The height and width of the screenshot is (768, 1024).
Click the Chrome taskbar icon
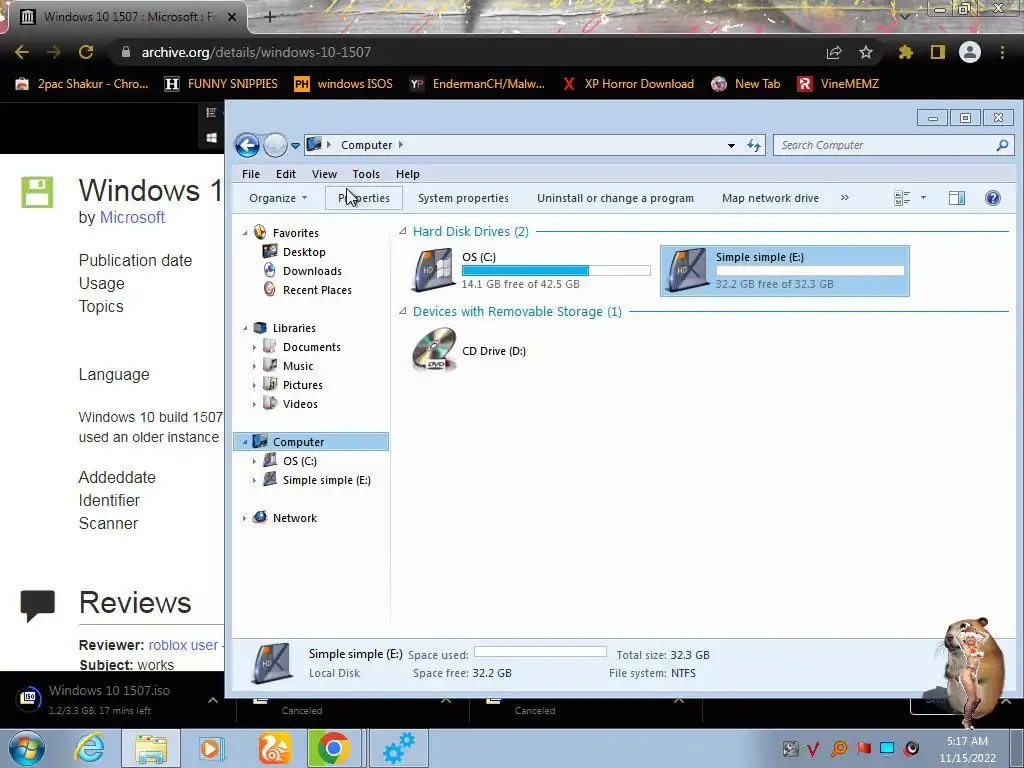coord(333,748)
